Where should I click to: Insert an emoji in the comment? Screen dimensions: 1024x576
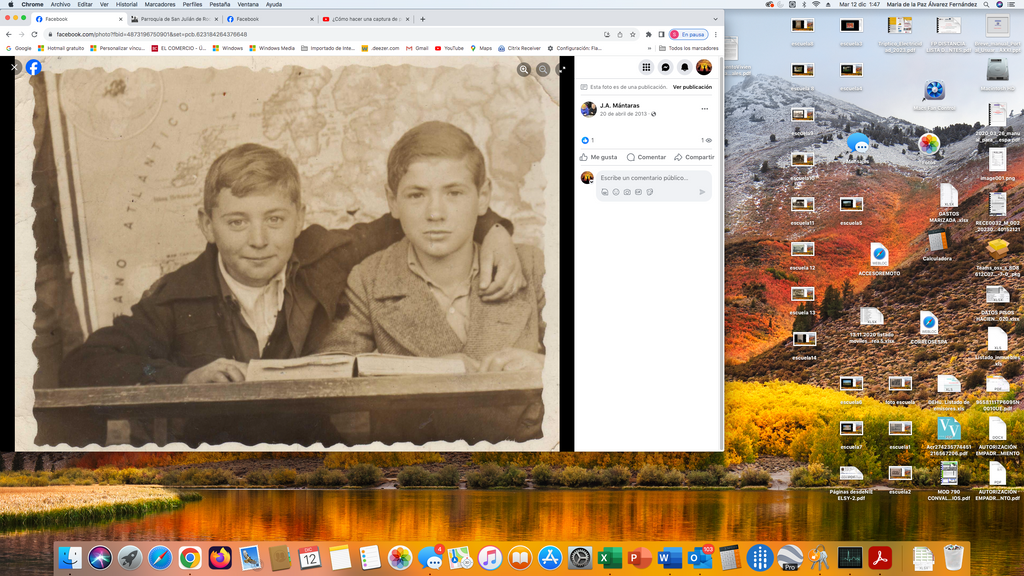(616, 192)
